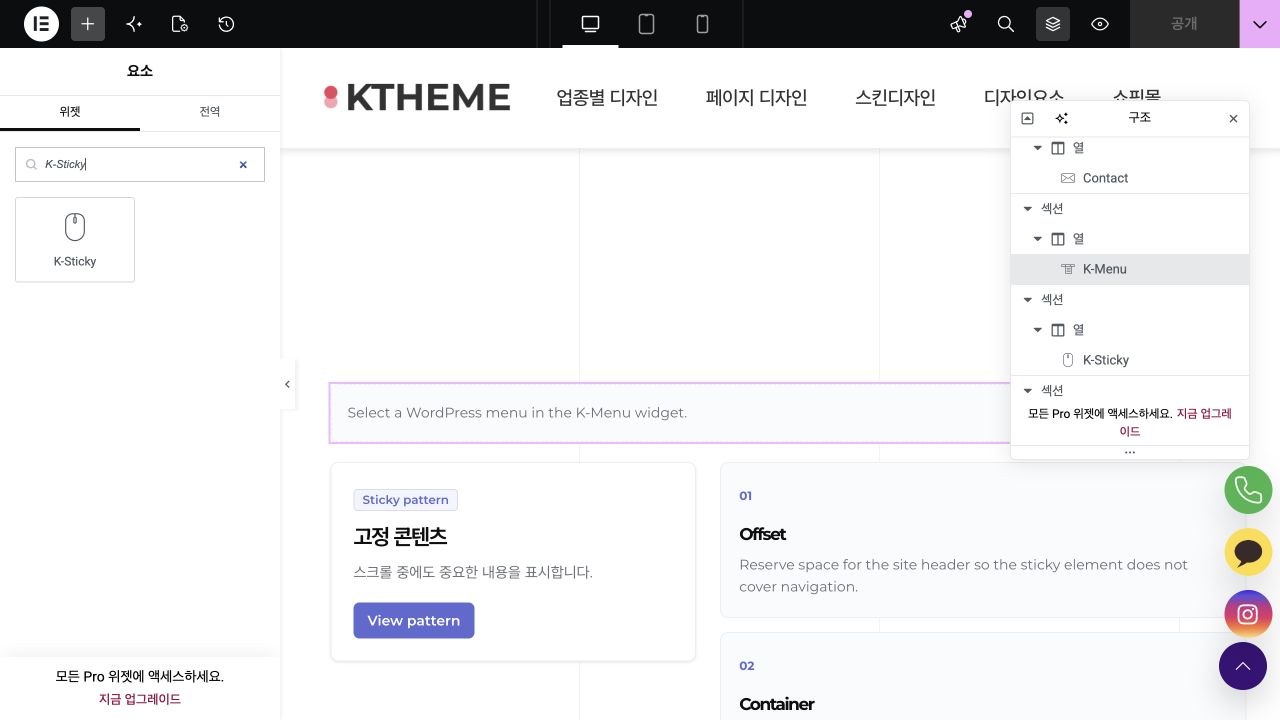Close the 구조 structure panel
Viewport: 1280px width, 720px height.
1233,118
